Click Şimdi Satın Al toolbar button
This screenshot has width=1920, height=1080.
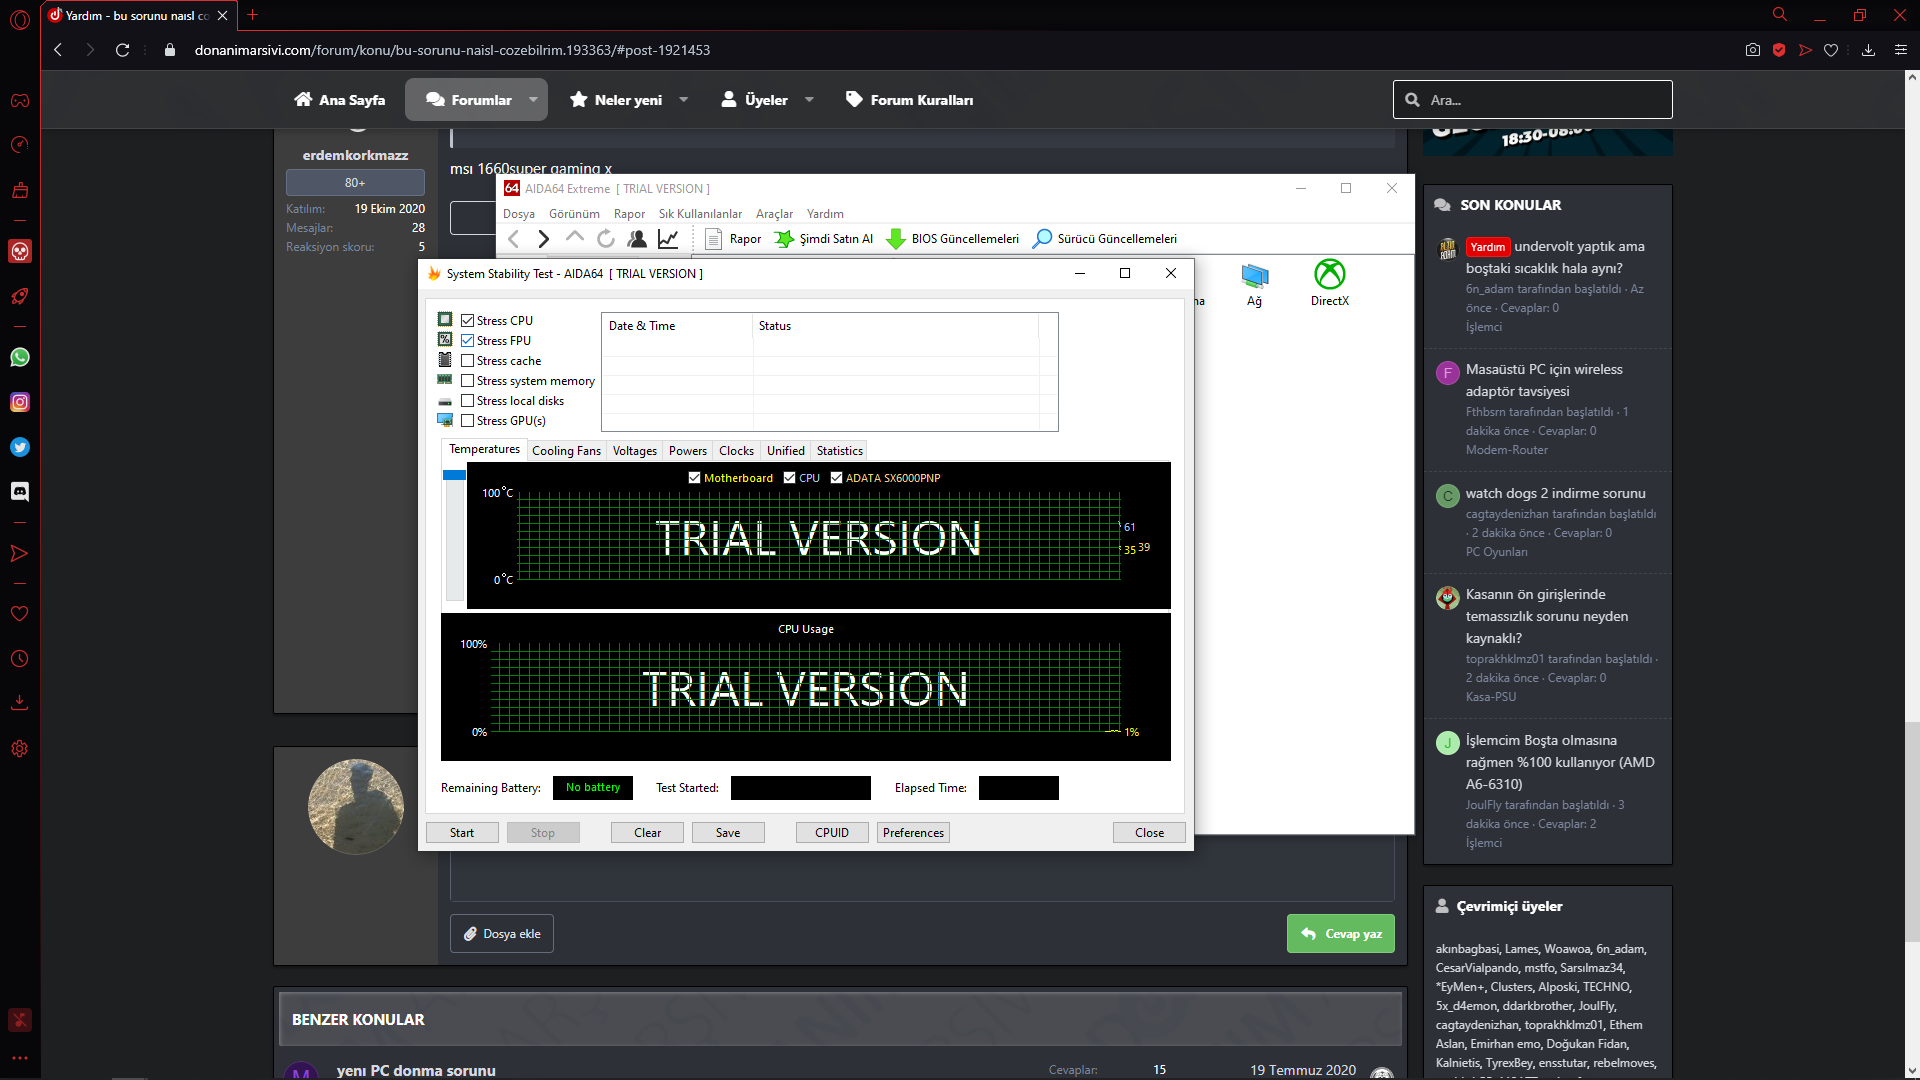[x=824, y=239]
